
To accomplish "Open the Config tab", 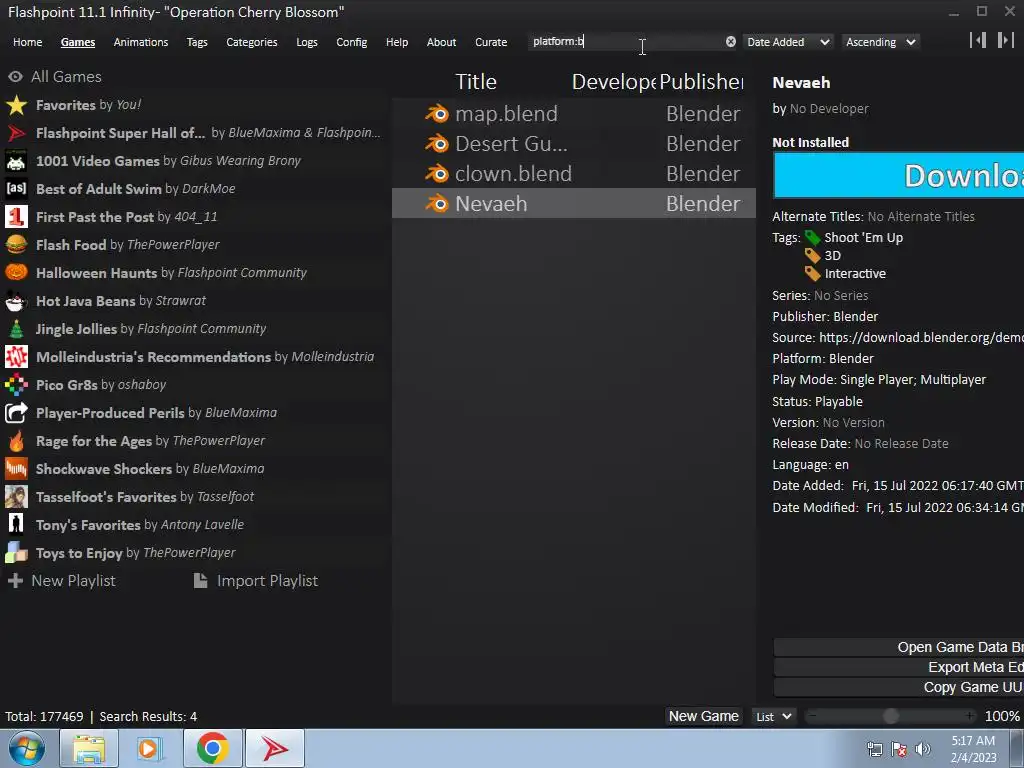I will pos(351,42).
